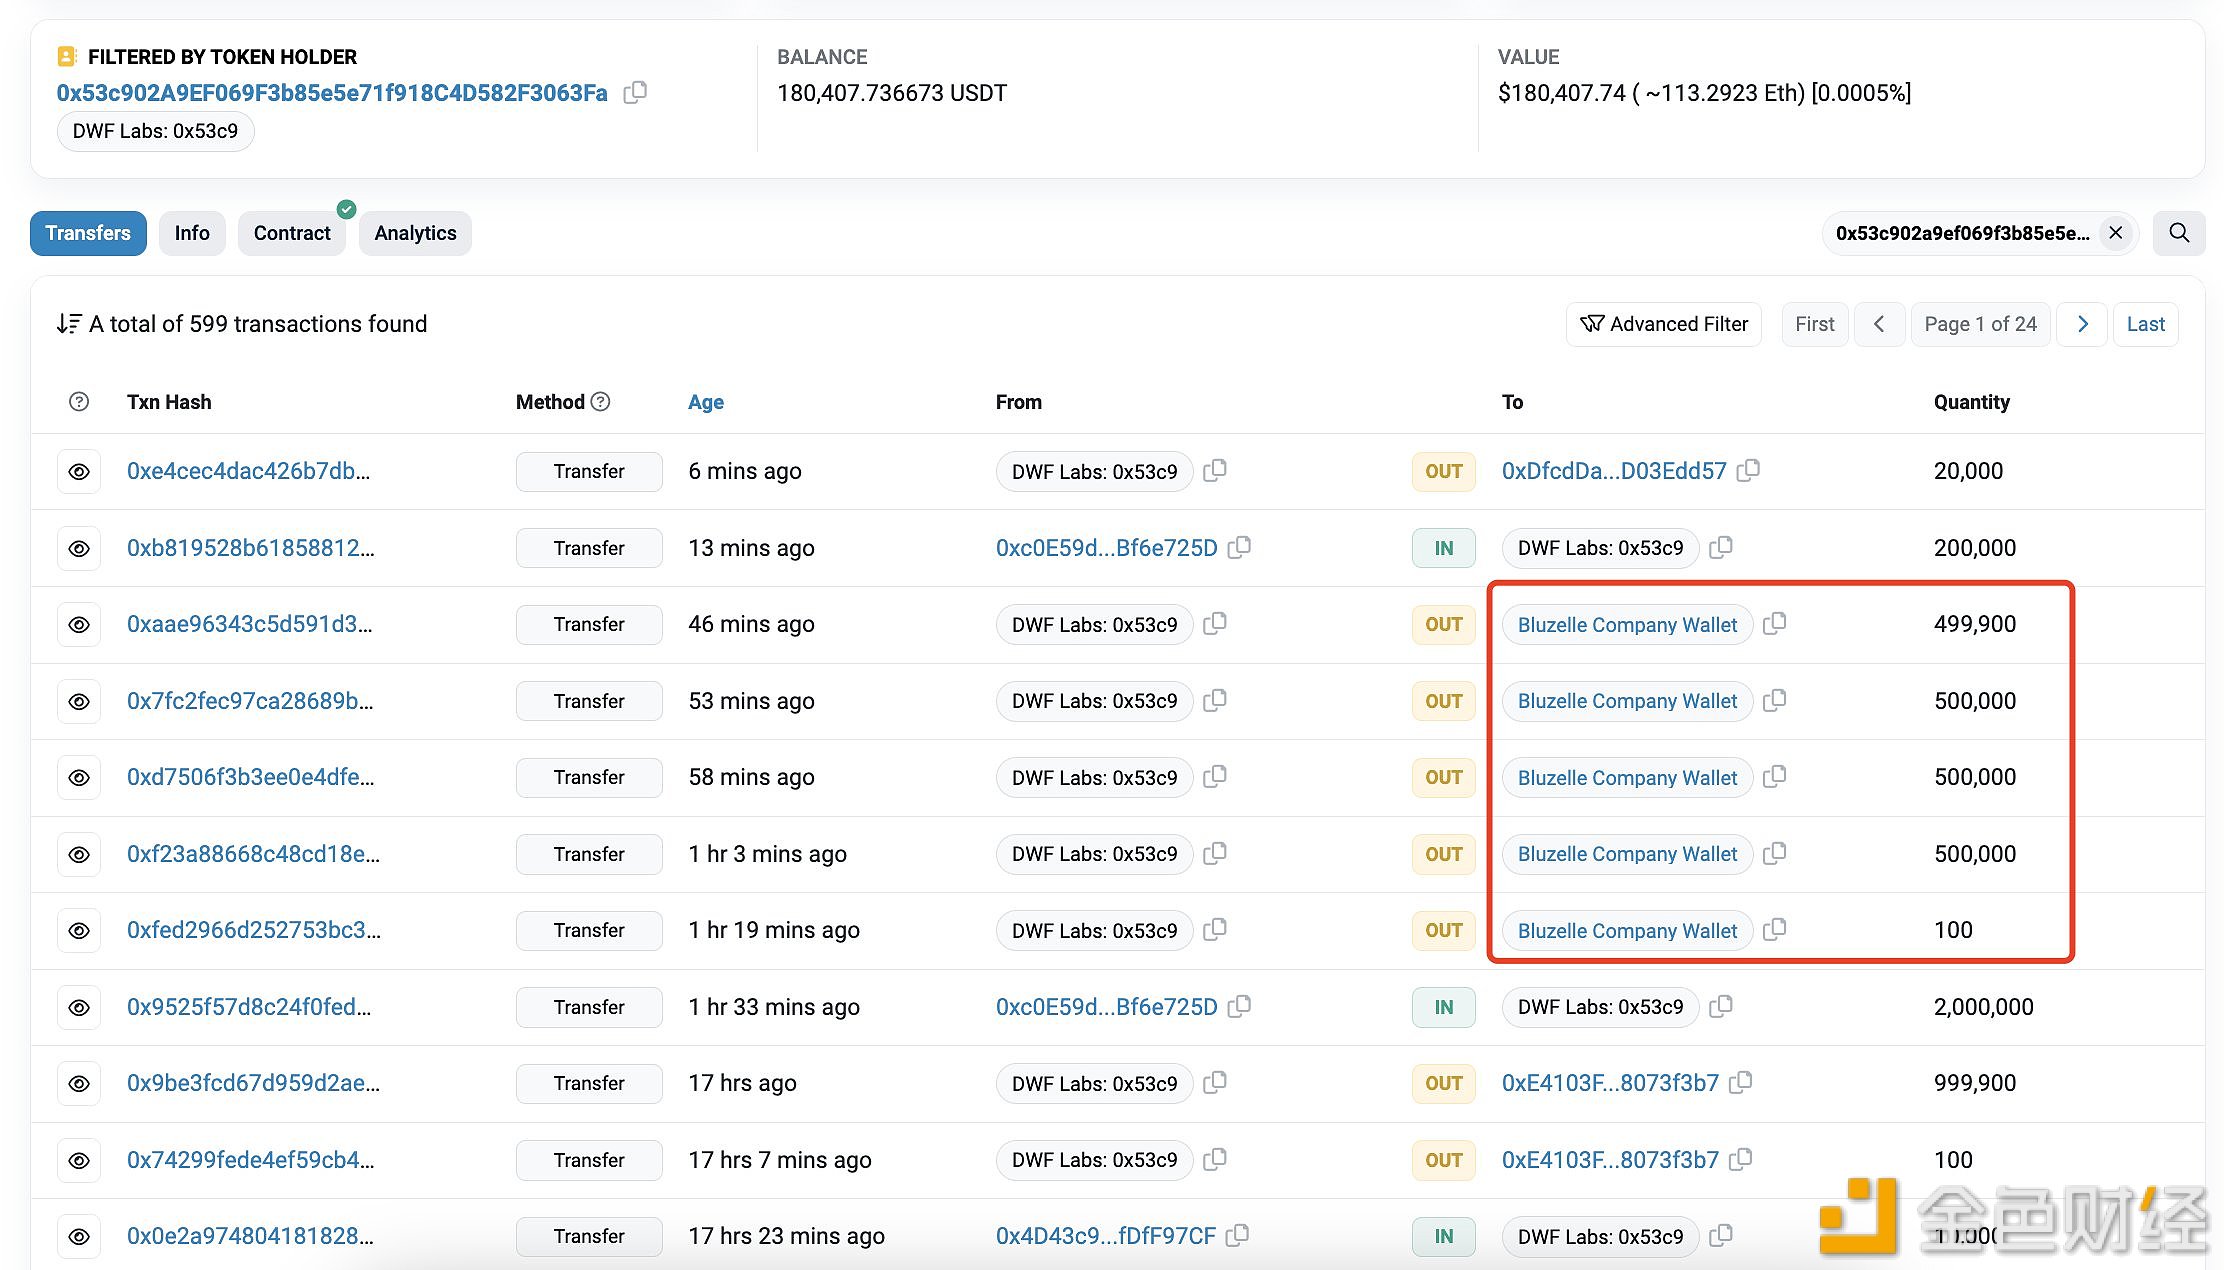
Task: Preview transaction 0xe4cec4dac426b7db with eye icon
Action: tap(79, 472)
